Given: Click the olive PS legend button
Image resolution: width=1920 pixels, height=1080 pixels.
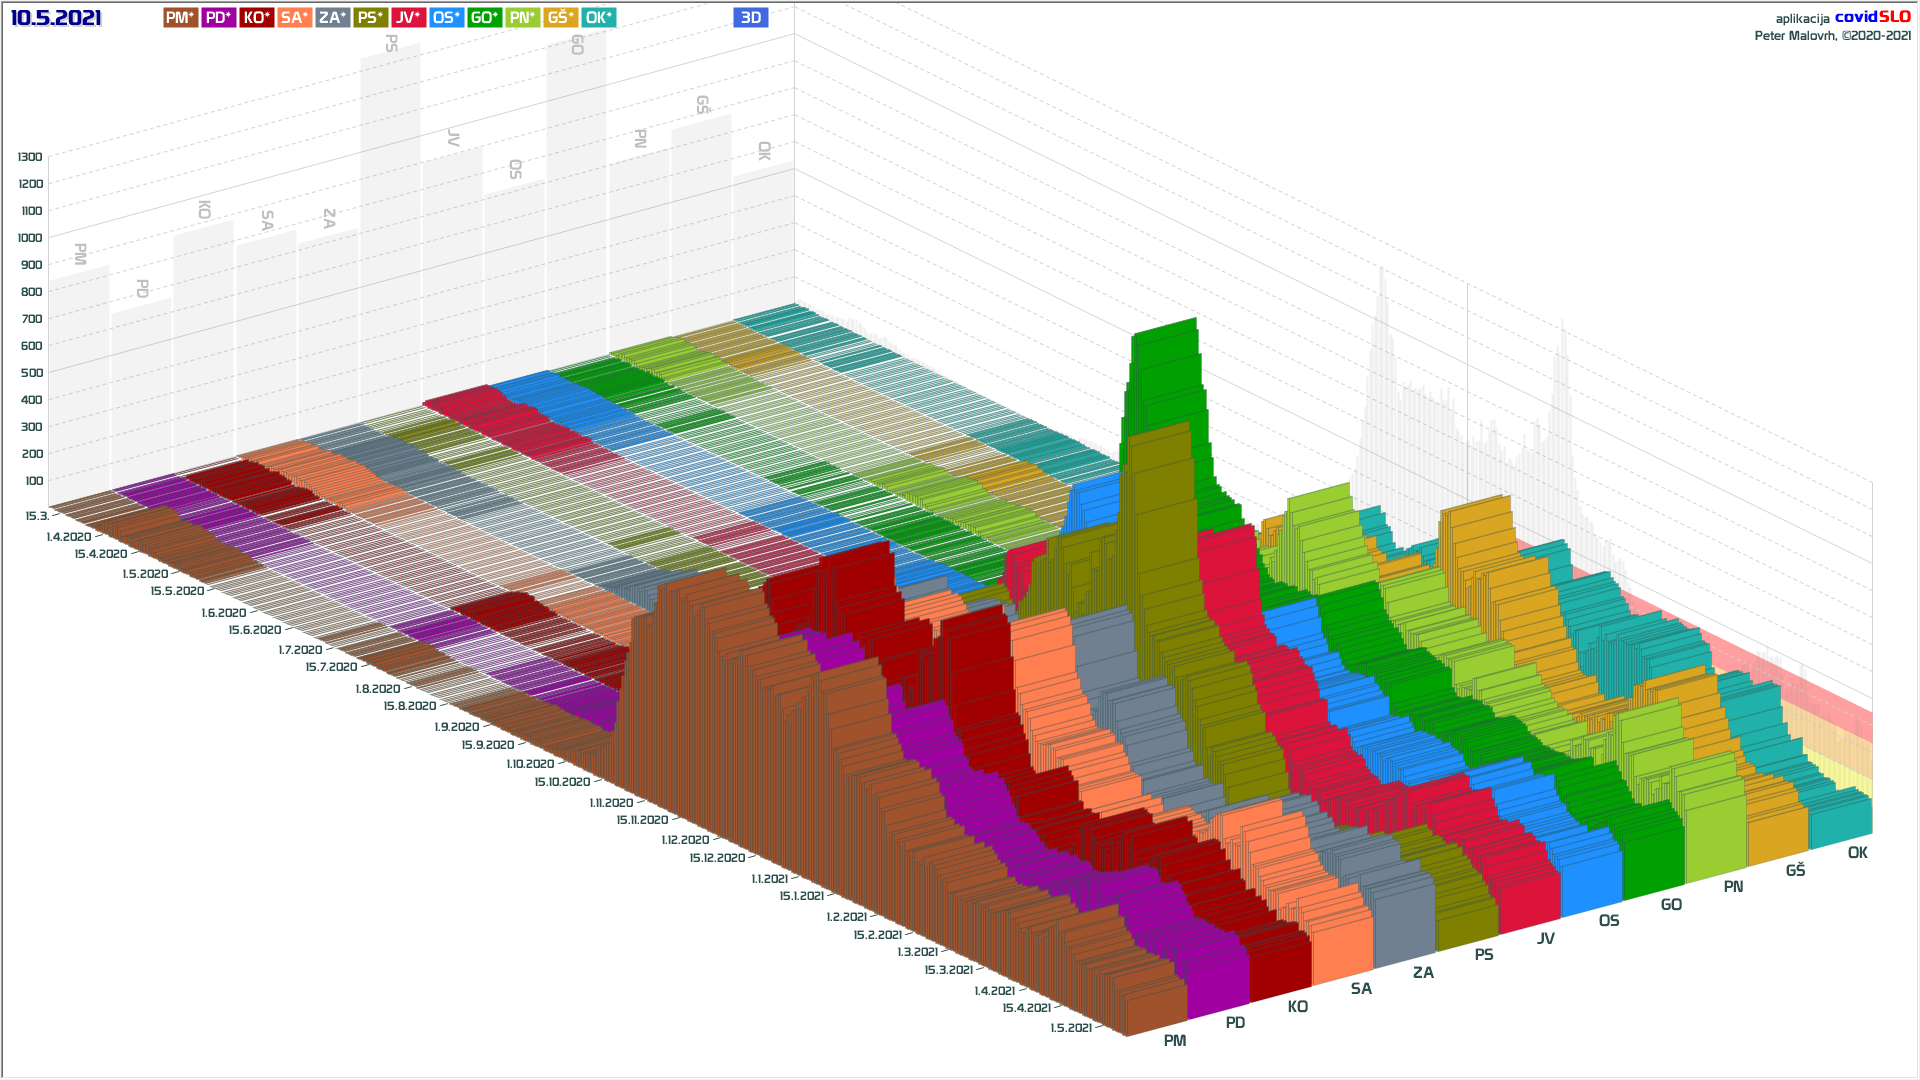Looking at the screenshot, I should 370,18.
